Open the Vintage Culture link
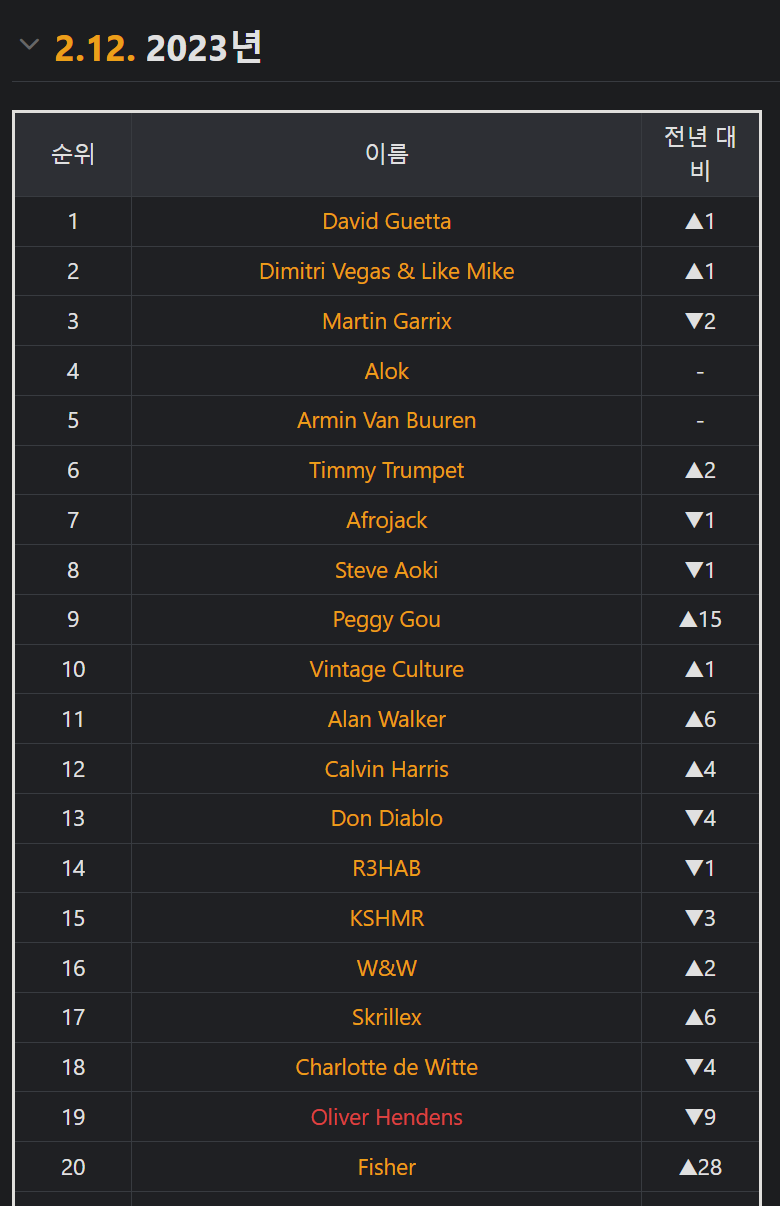 [386, 669]
